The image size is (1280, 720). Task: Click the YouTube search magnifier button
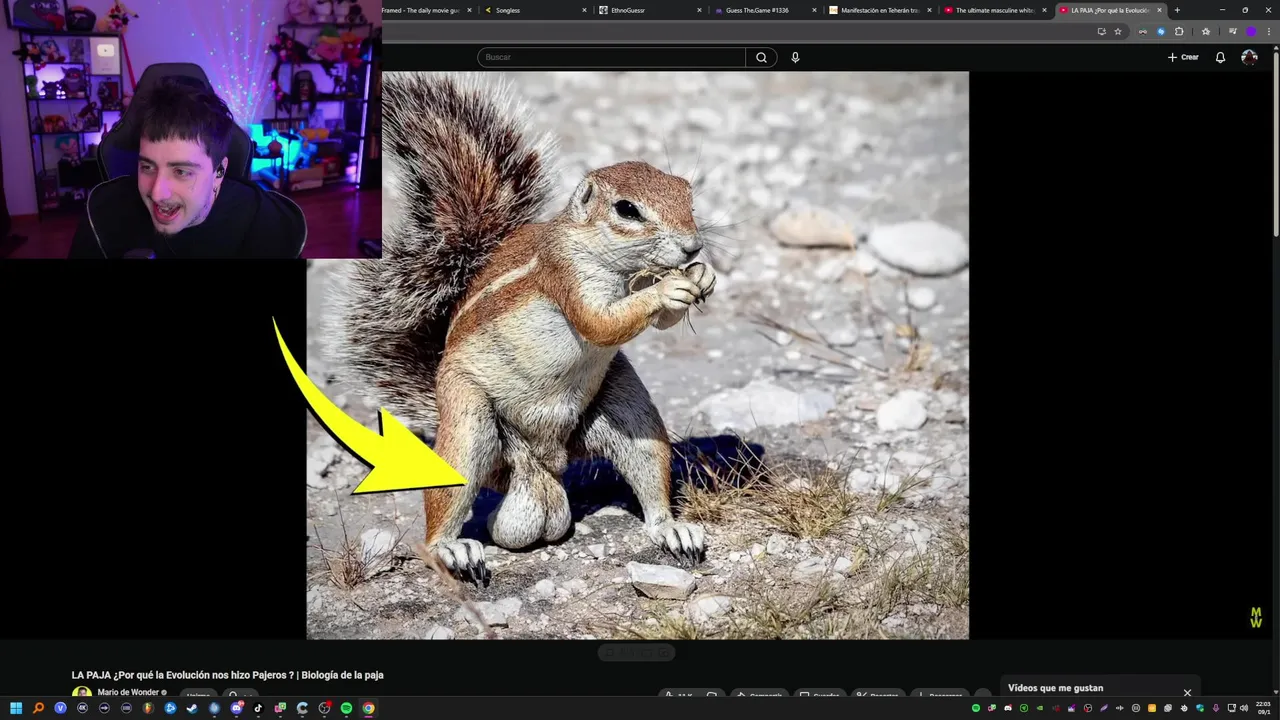click(761, 57)
